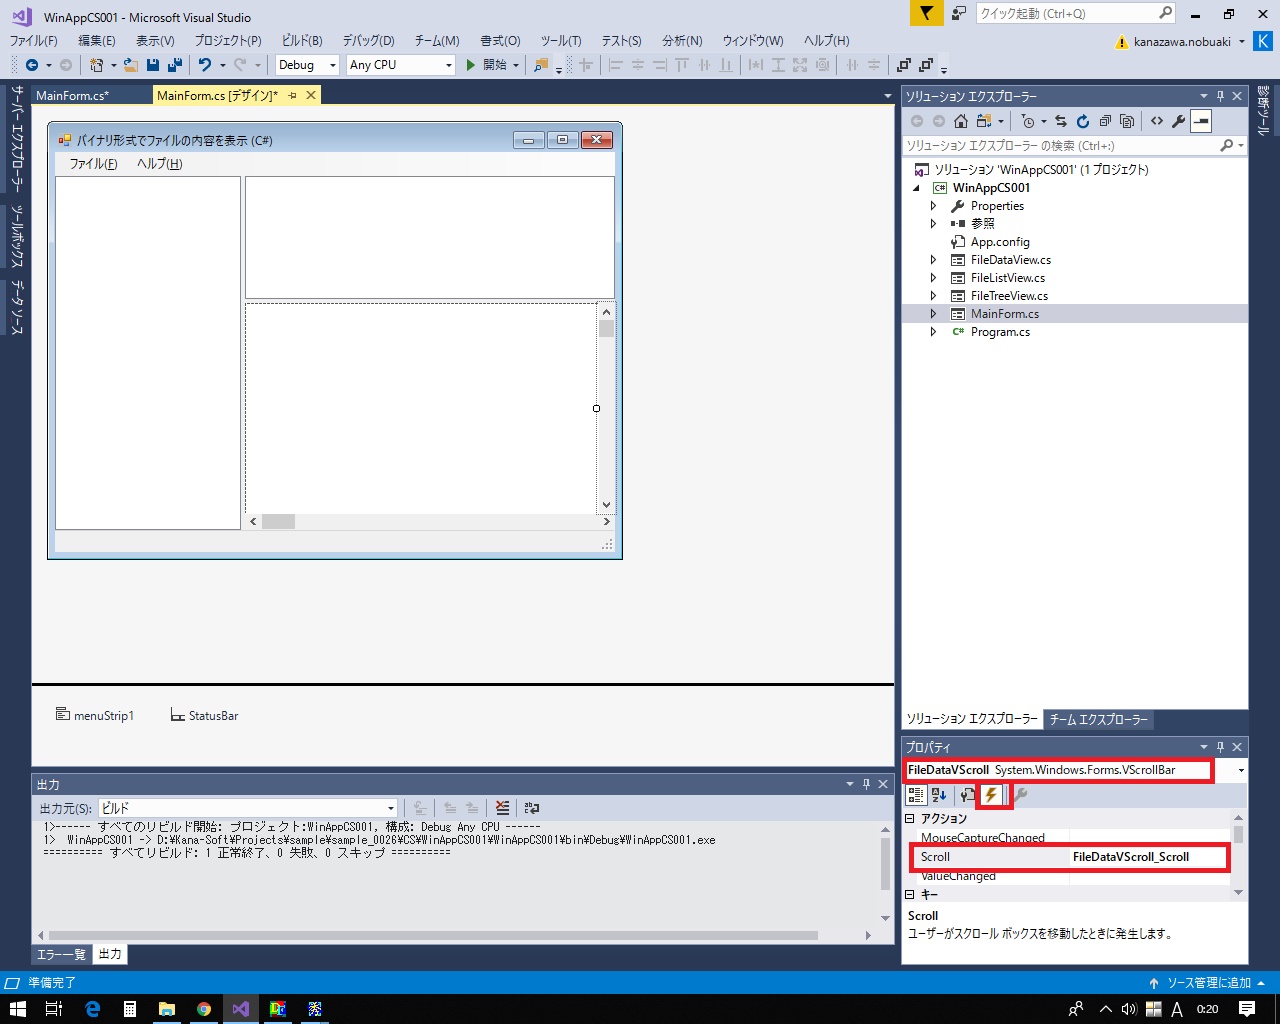1280x1024 pixels.
Task: Open the Debug configuration dropdown
Action: [308, 65]
